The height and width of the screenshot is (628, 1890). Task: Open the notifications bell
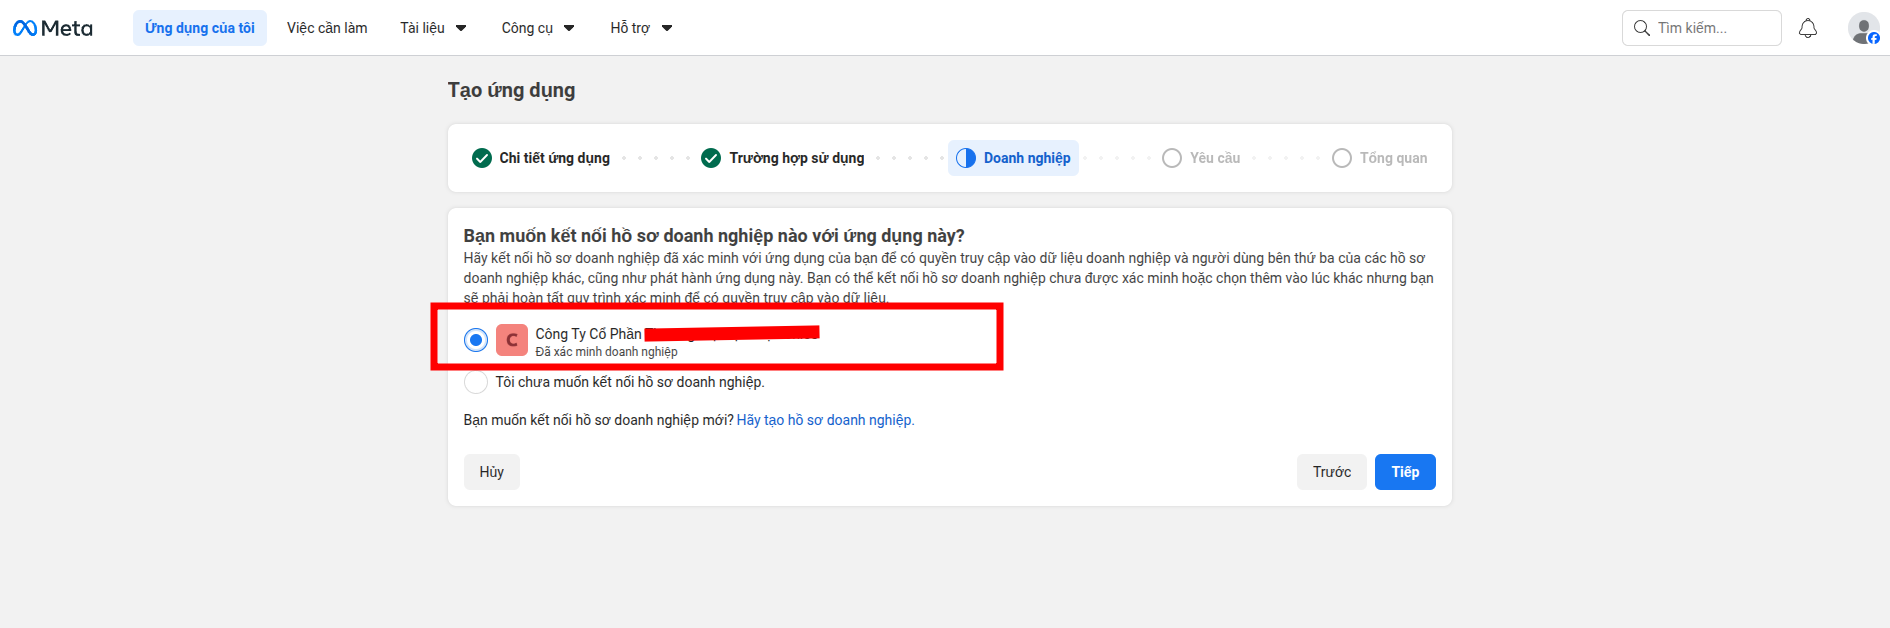click(x=1807, y=28)
